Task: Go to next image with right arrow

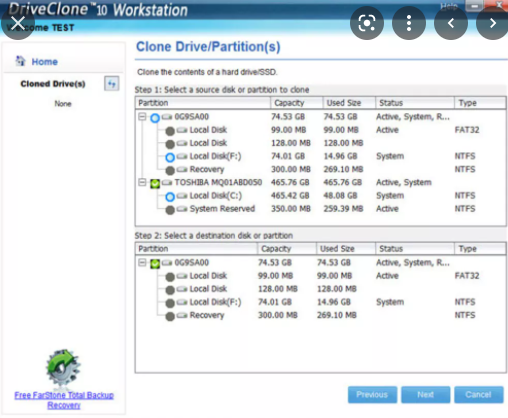Action: tap(493, 23)
